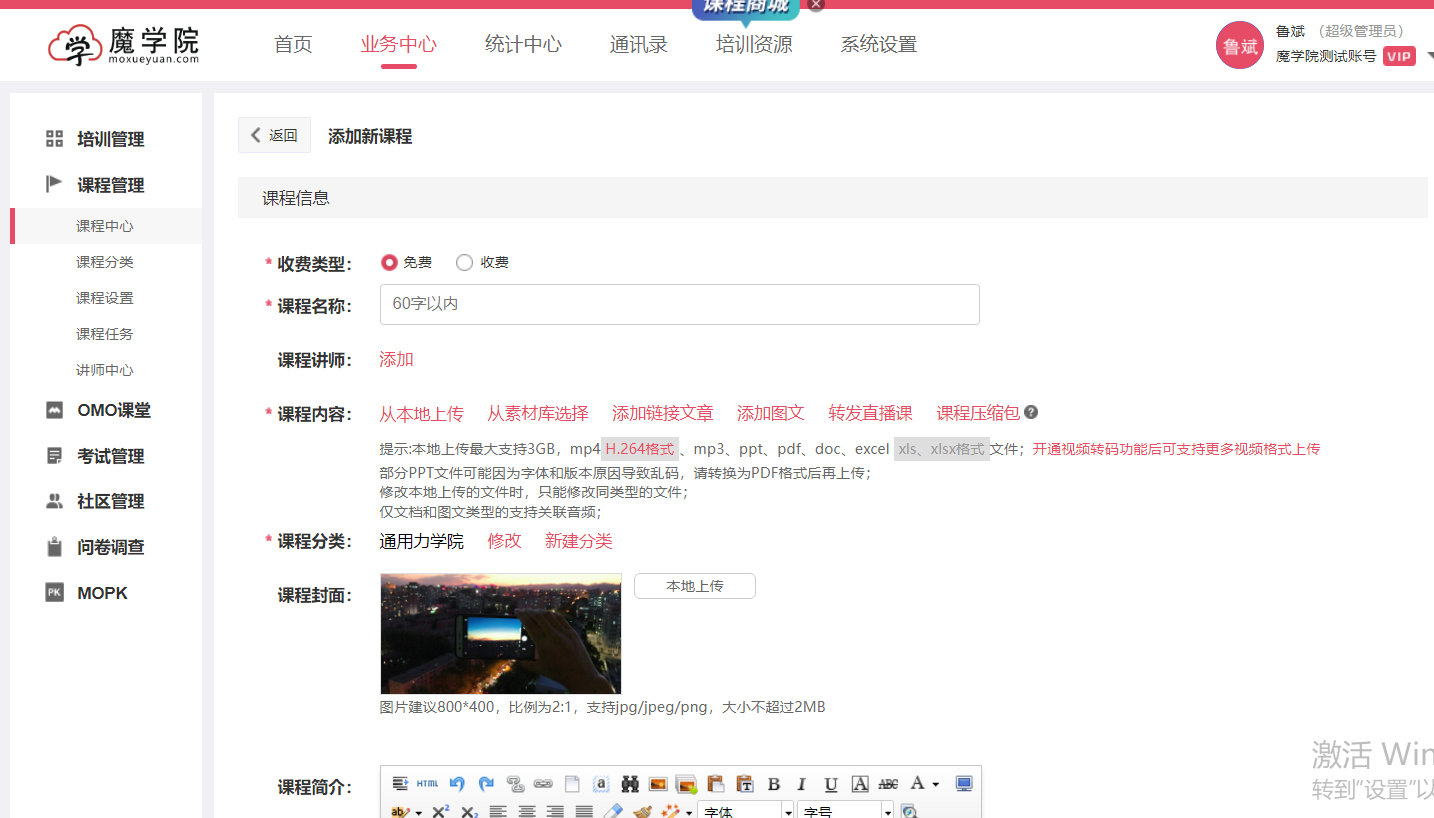Click the format painter brush icon
Image resolution: width=1434 pixels, height=818 pixels.
tap(642, 811)
